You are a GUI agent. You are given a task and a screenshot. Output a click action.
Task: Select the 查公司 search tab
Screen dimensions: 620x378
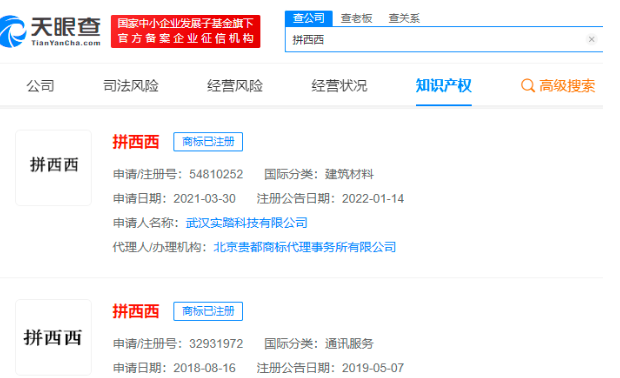pyautogui.click(x=308, y=18)
